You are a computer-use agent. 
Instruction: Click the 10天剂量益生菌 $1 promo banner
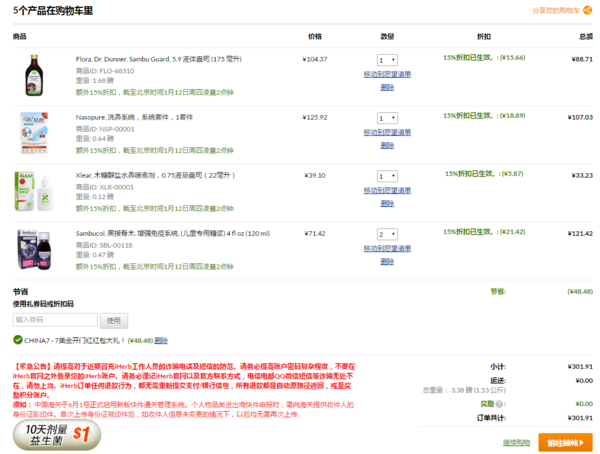(x=57, y=435)
